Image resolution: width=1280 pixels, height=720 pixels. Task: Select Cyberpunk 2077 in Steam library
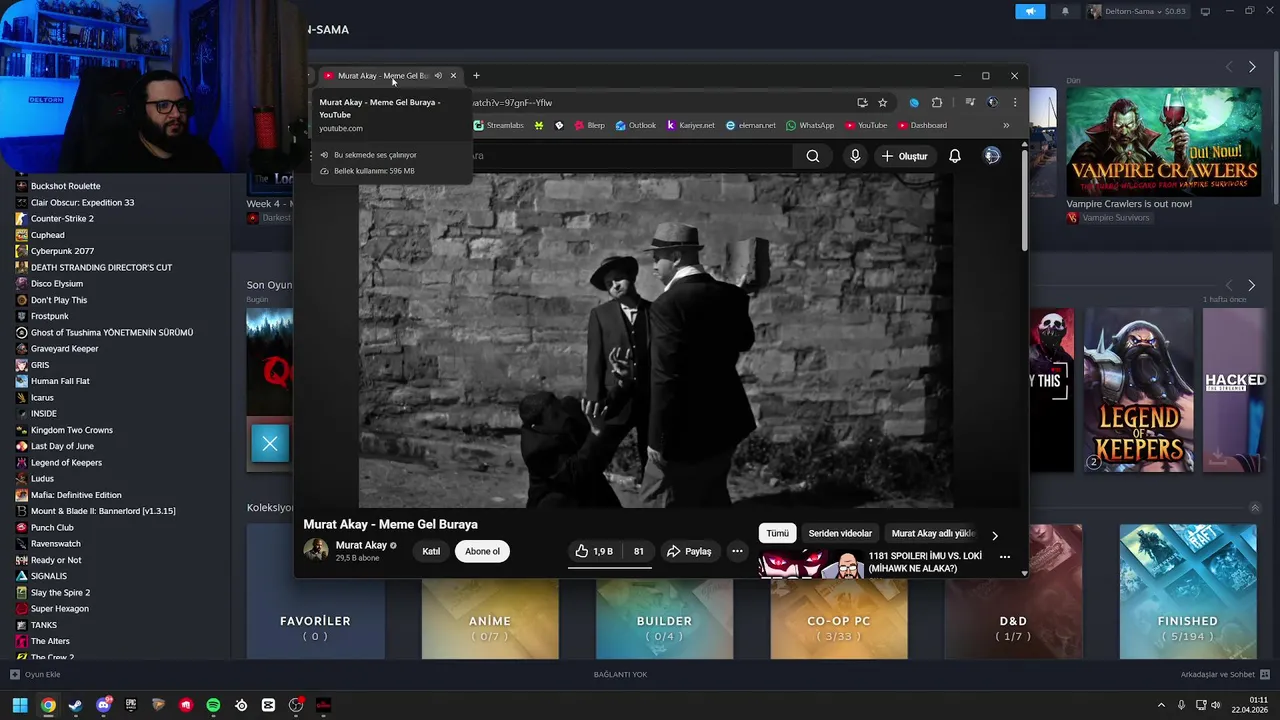point(62,251)
